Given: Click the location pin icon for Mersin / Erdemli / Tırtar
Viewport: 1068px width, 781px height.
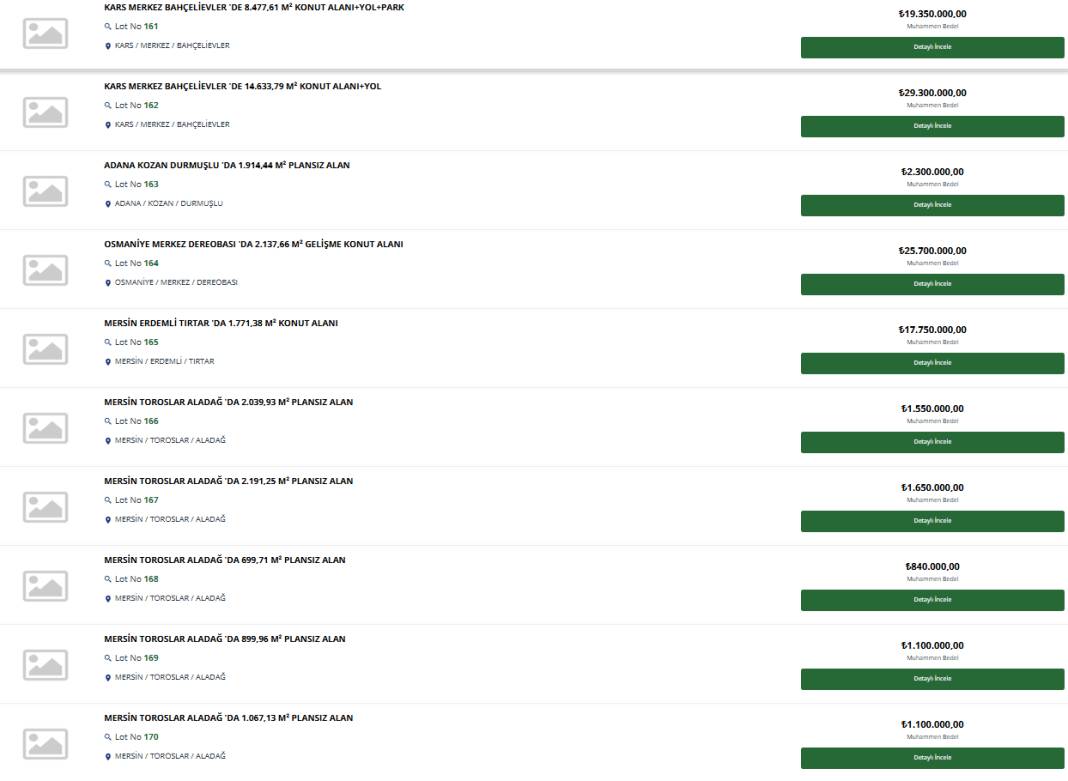Looking at the screenshot, I should point(108,362).
